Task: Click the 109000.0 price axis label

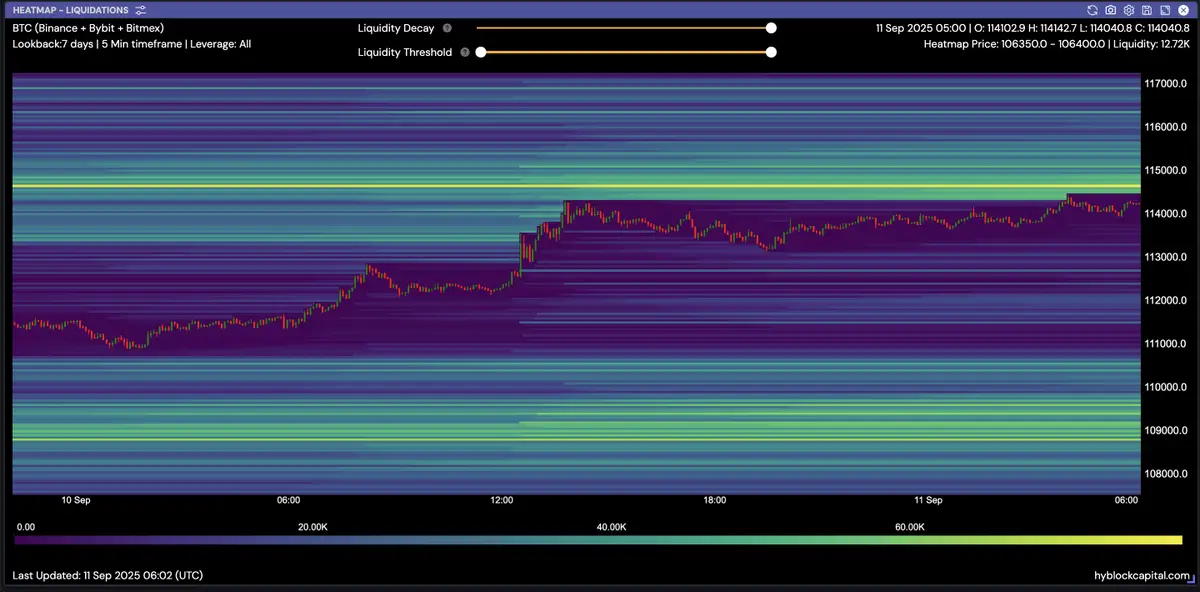Action: [1164, 431]
